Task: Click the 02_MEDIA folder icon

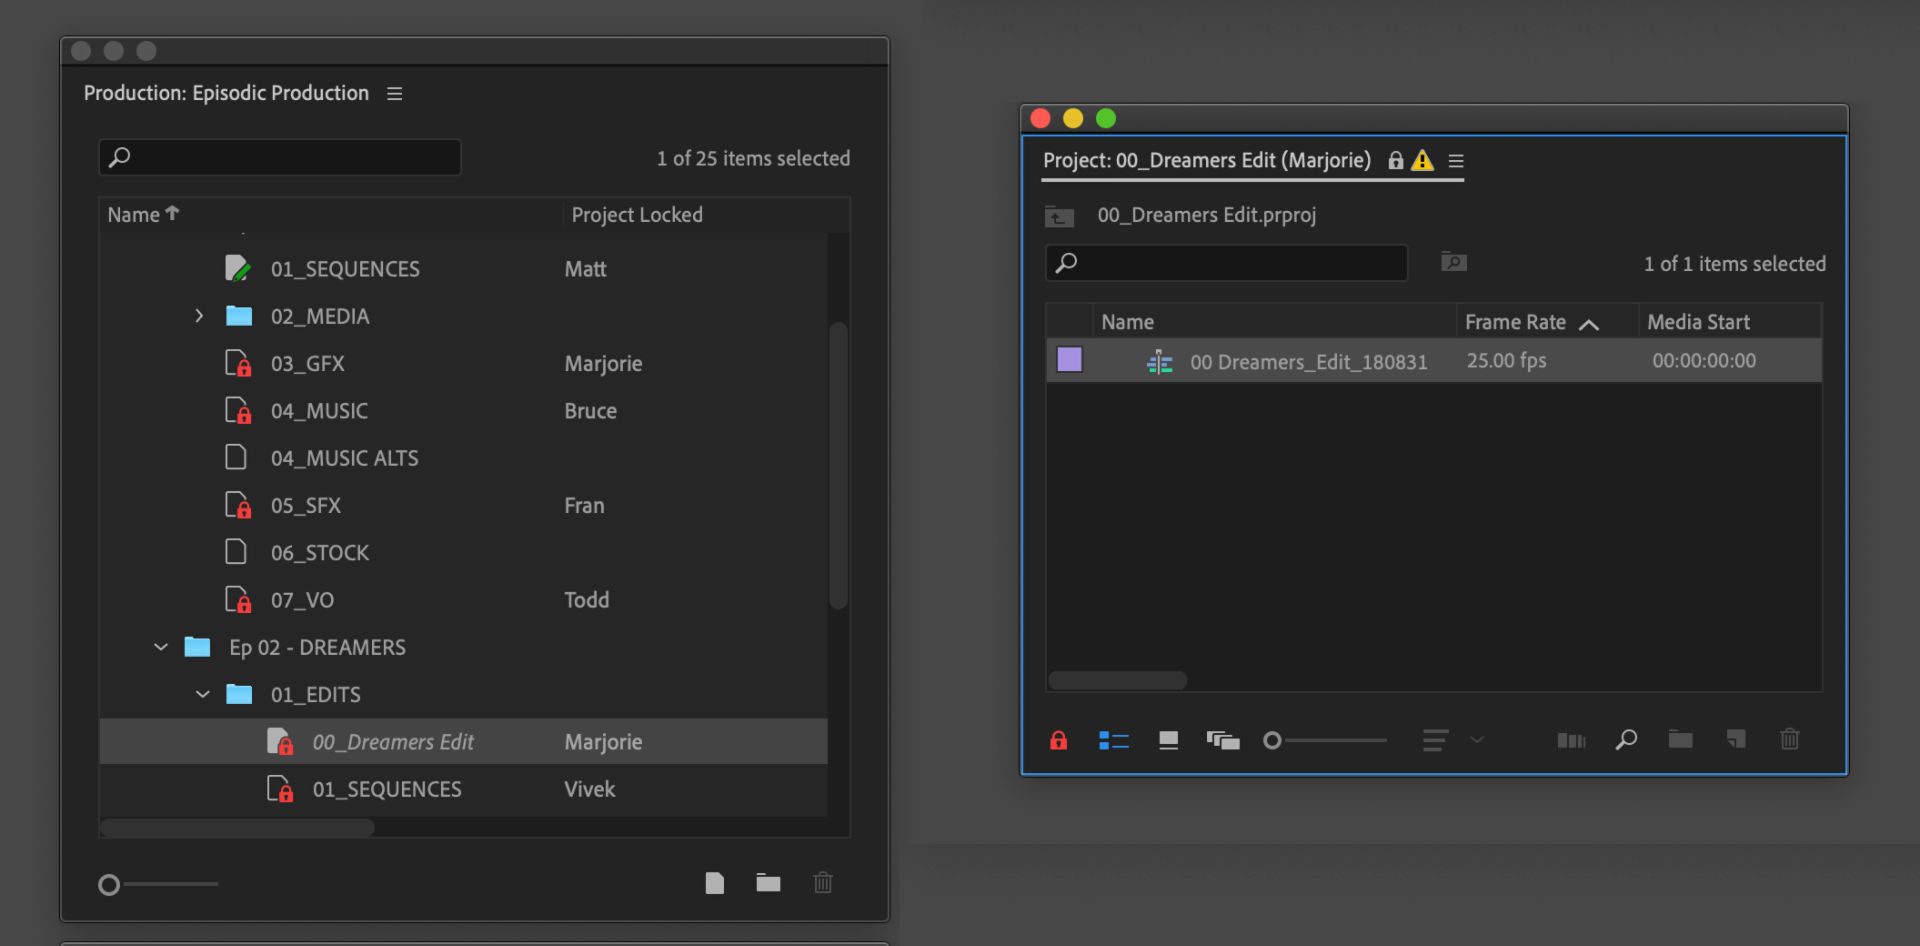Action: 239,316
